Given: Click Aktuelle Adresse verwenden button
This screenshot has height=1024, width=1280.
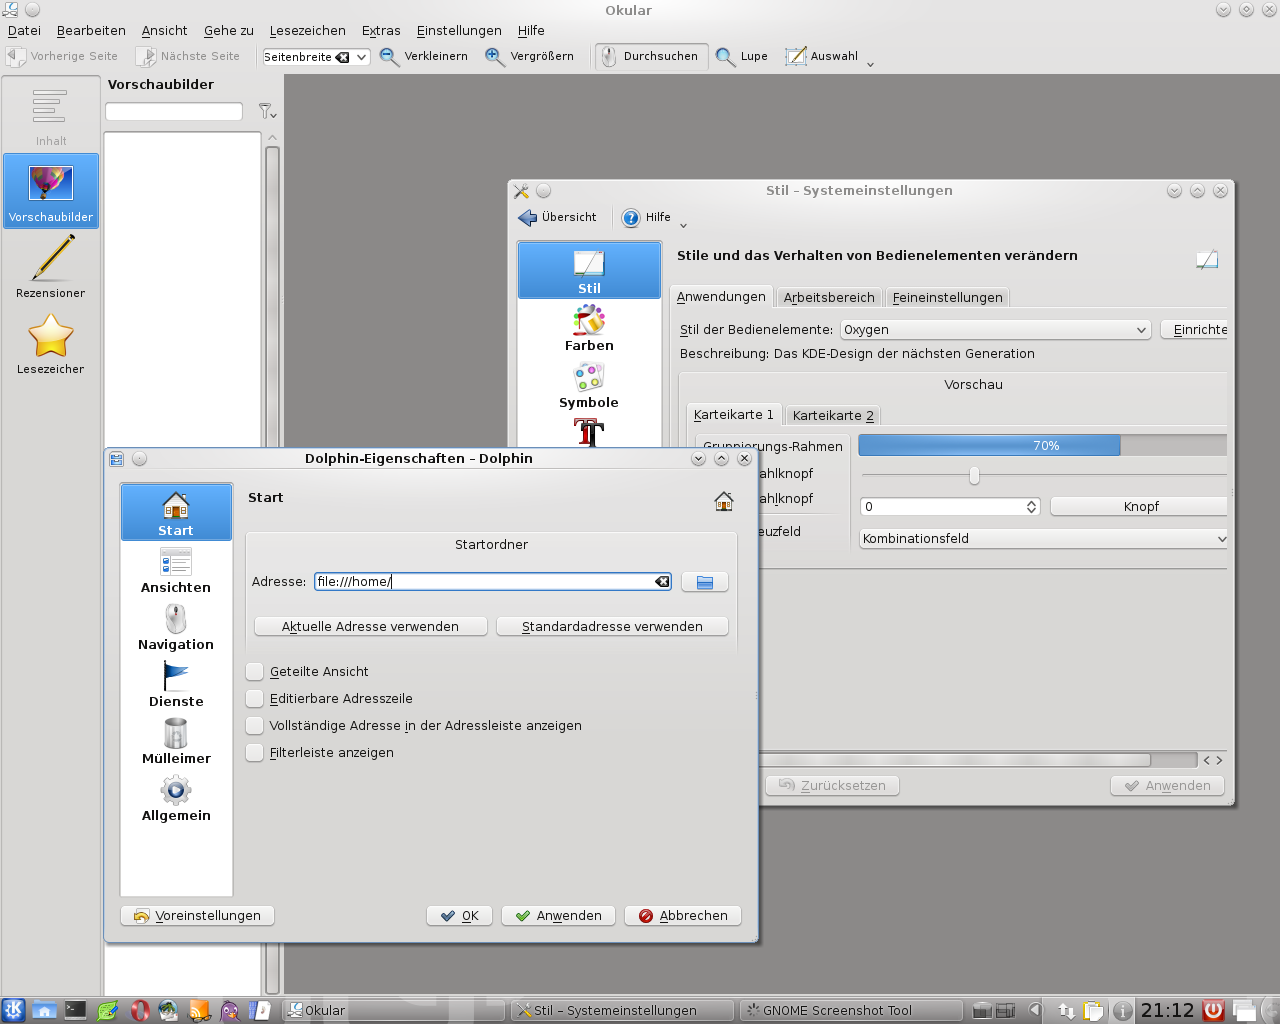Looking at the screenshot, I should click(371, 626).
